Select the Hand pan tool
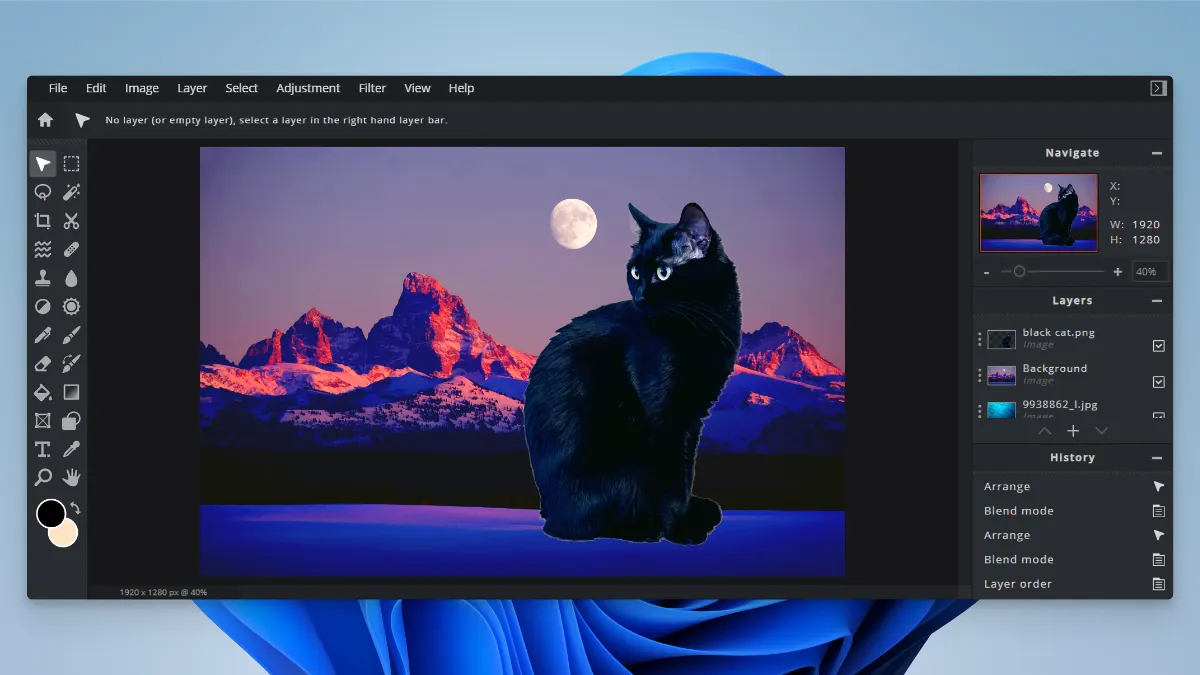This screenshot has height=675, width=1200. 71,477
